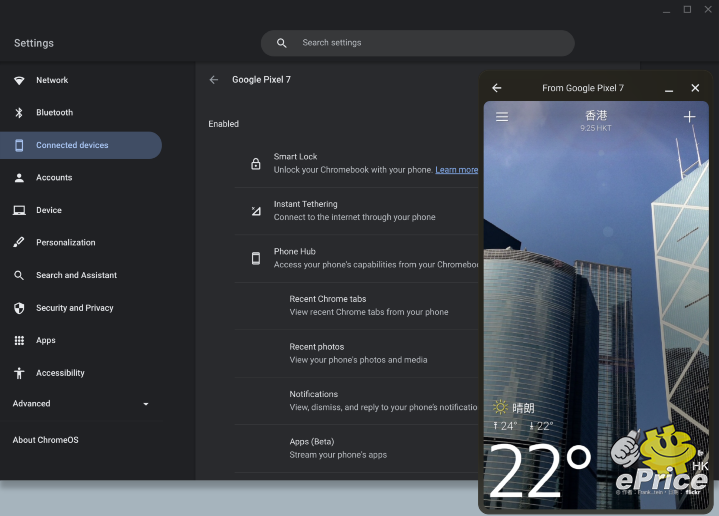Select Recent photos option
719x516 pixels.
[x=356, y=354]
